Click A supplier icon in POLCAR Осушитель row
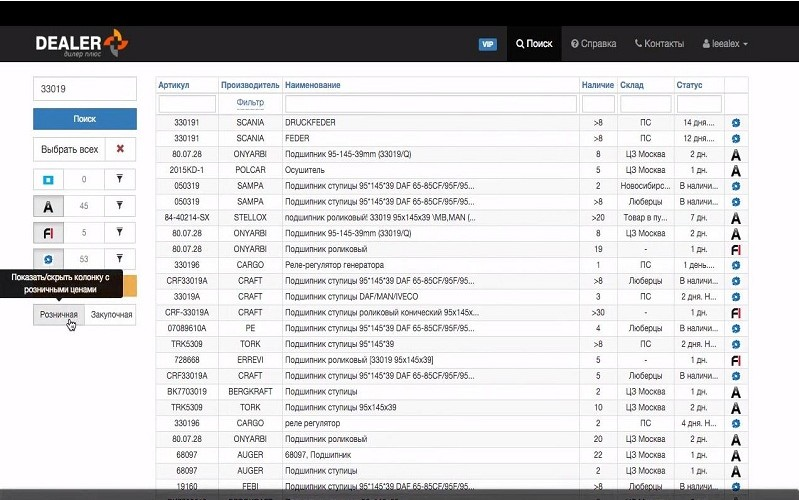 pos(736,171)
